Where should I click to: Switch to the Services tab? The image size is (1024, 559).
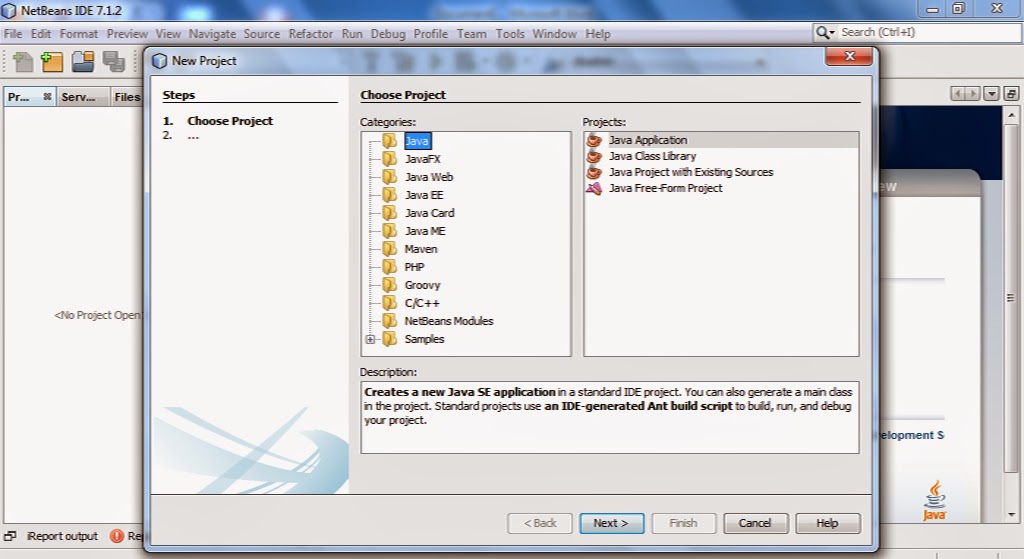78,97
